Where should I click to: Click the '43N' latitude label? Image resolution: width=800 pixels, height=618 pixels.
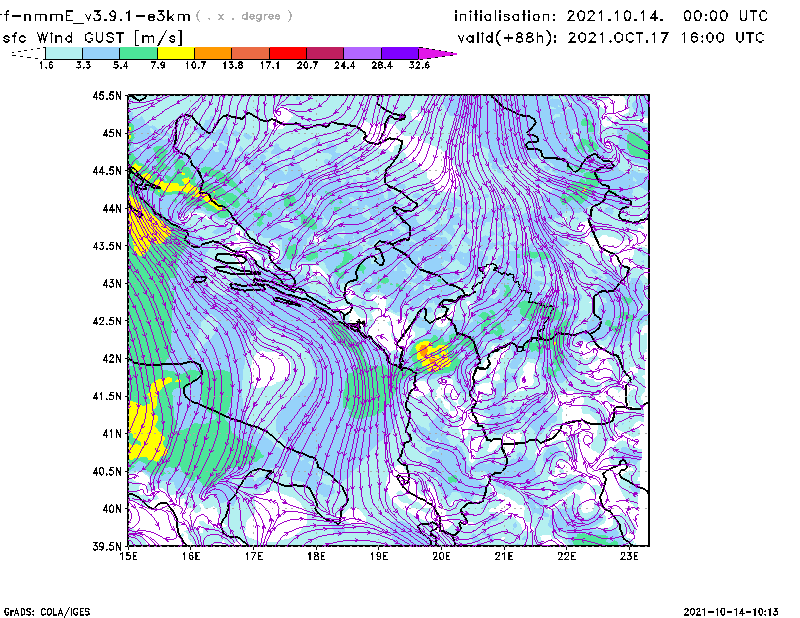pyautogui.click(x=112, y=283)
